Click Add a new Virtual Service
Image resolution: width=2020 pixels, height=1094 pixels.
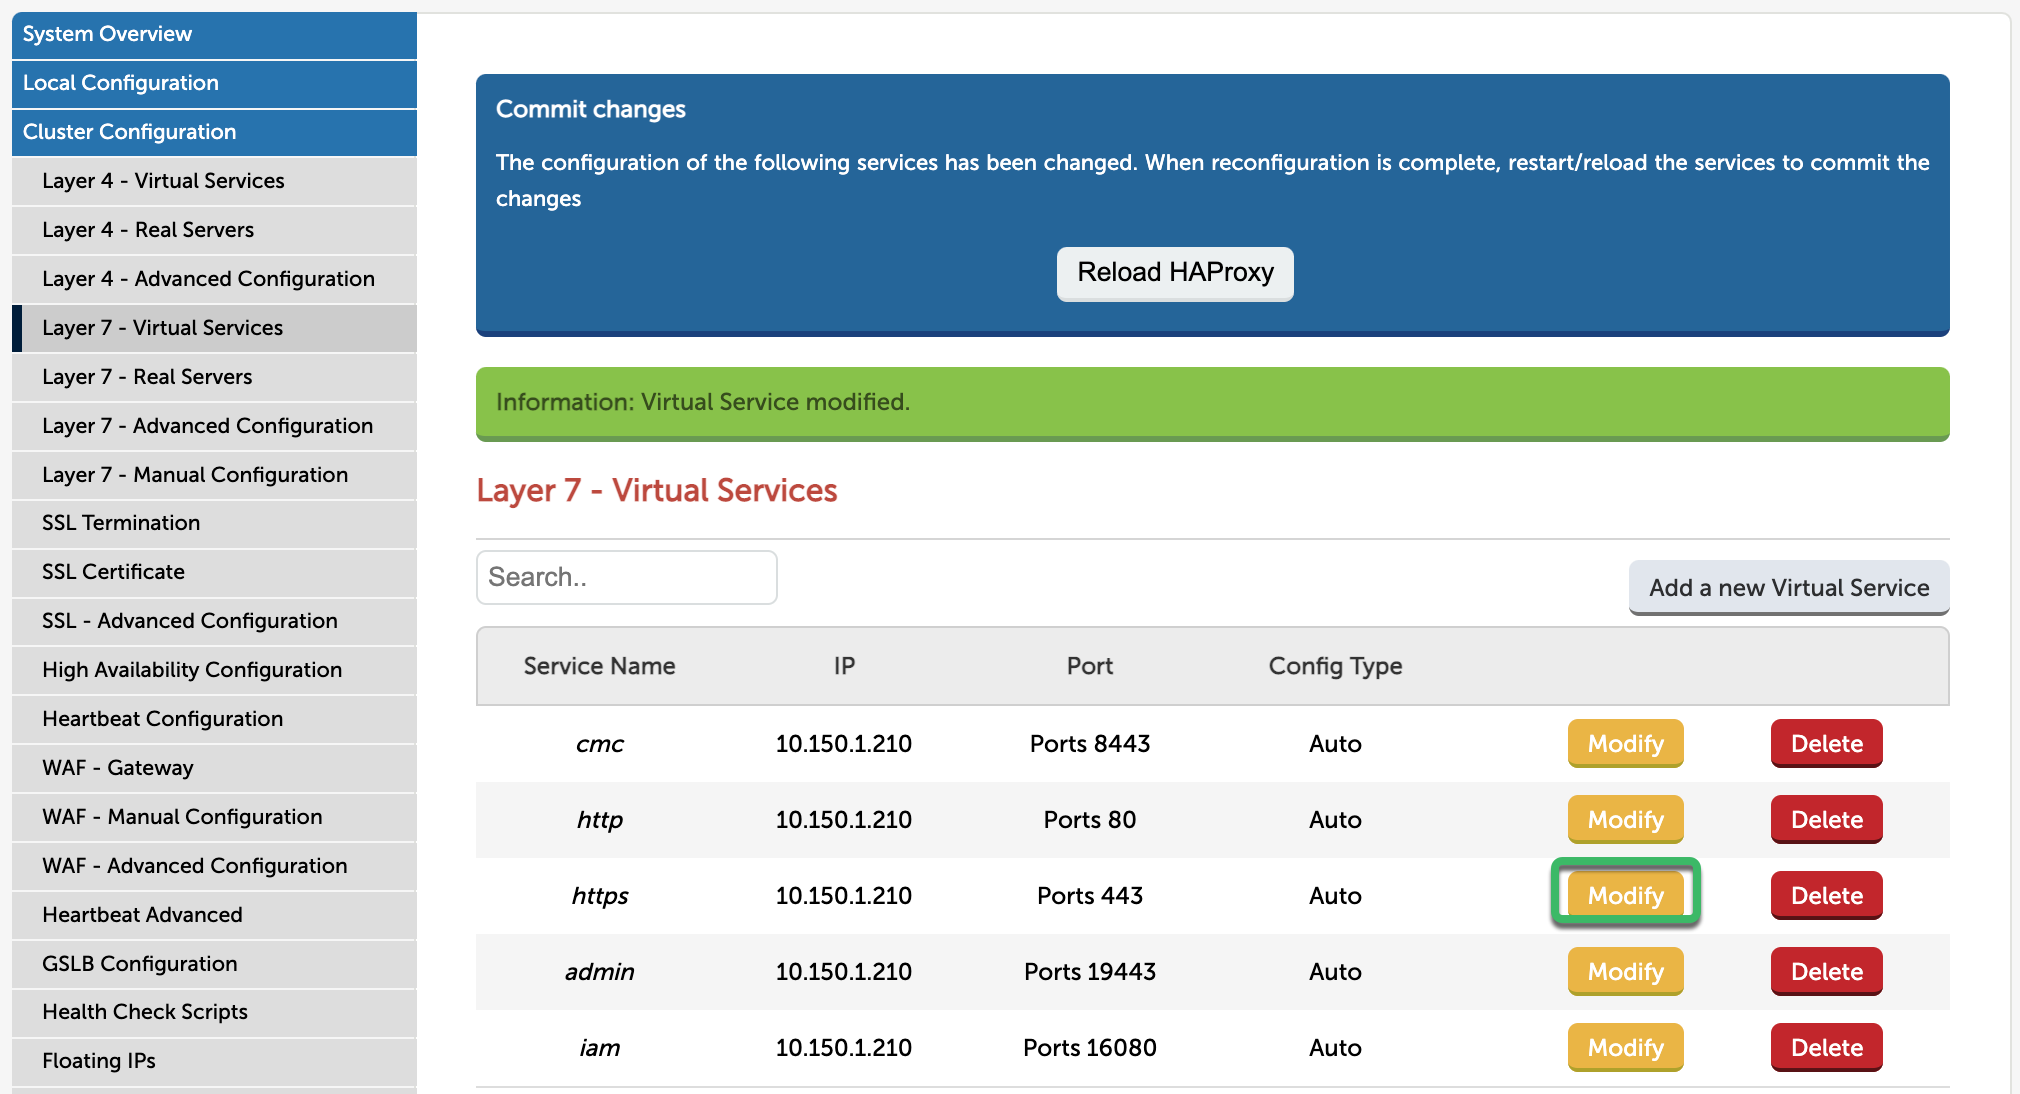click(1789, 588)
